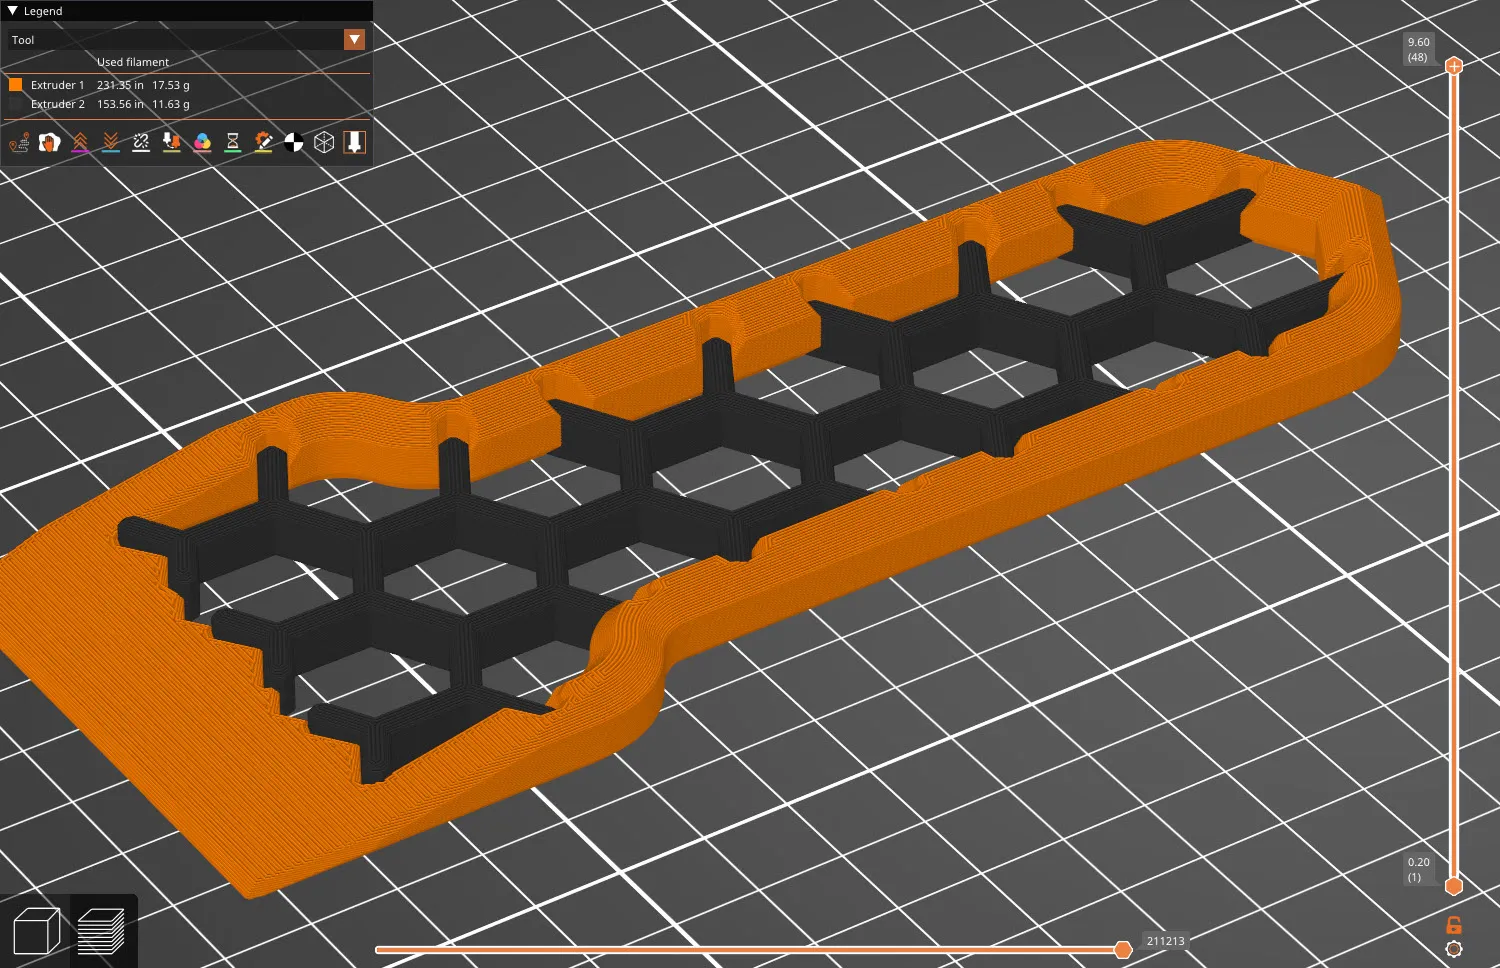
Task: Click the Extruder 2 legend label
Action: (x=58, y=104)
